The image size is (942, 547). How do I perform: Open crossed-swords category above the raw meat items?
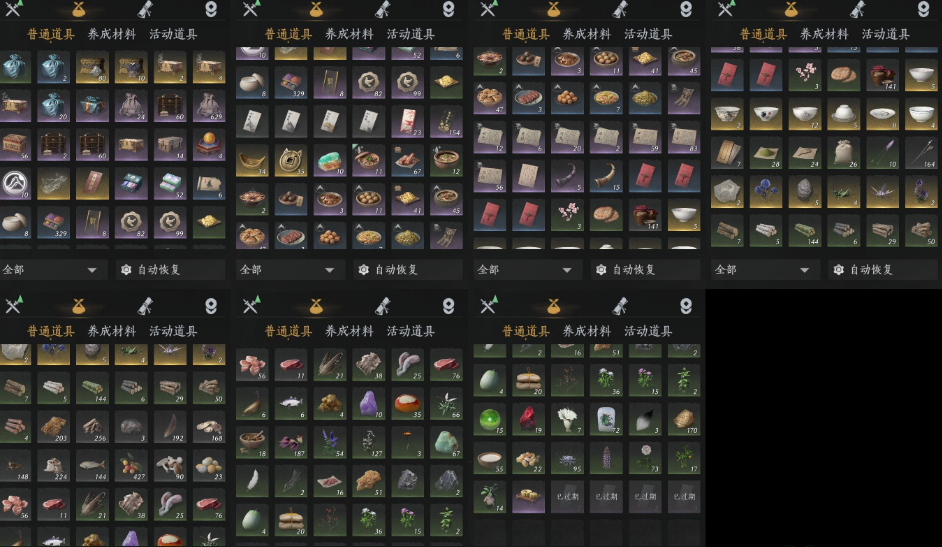click(x=251, y=306)
